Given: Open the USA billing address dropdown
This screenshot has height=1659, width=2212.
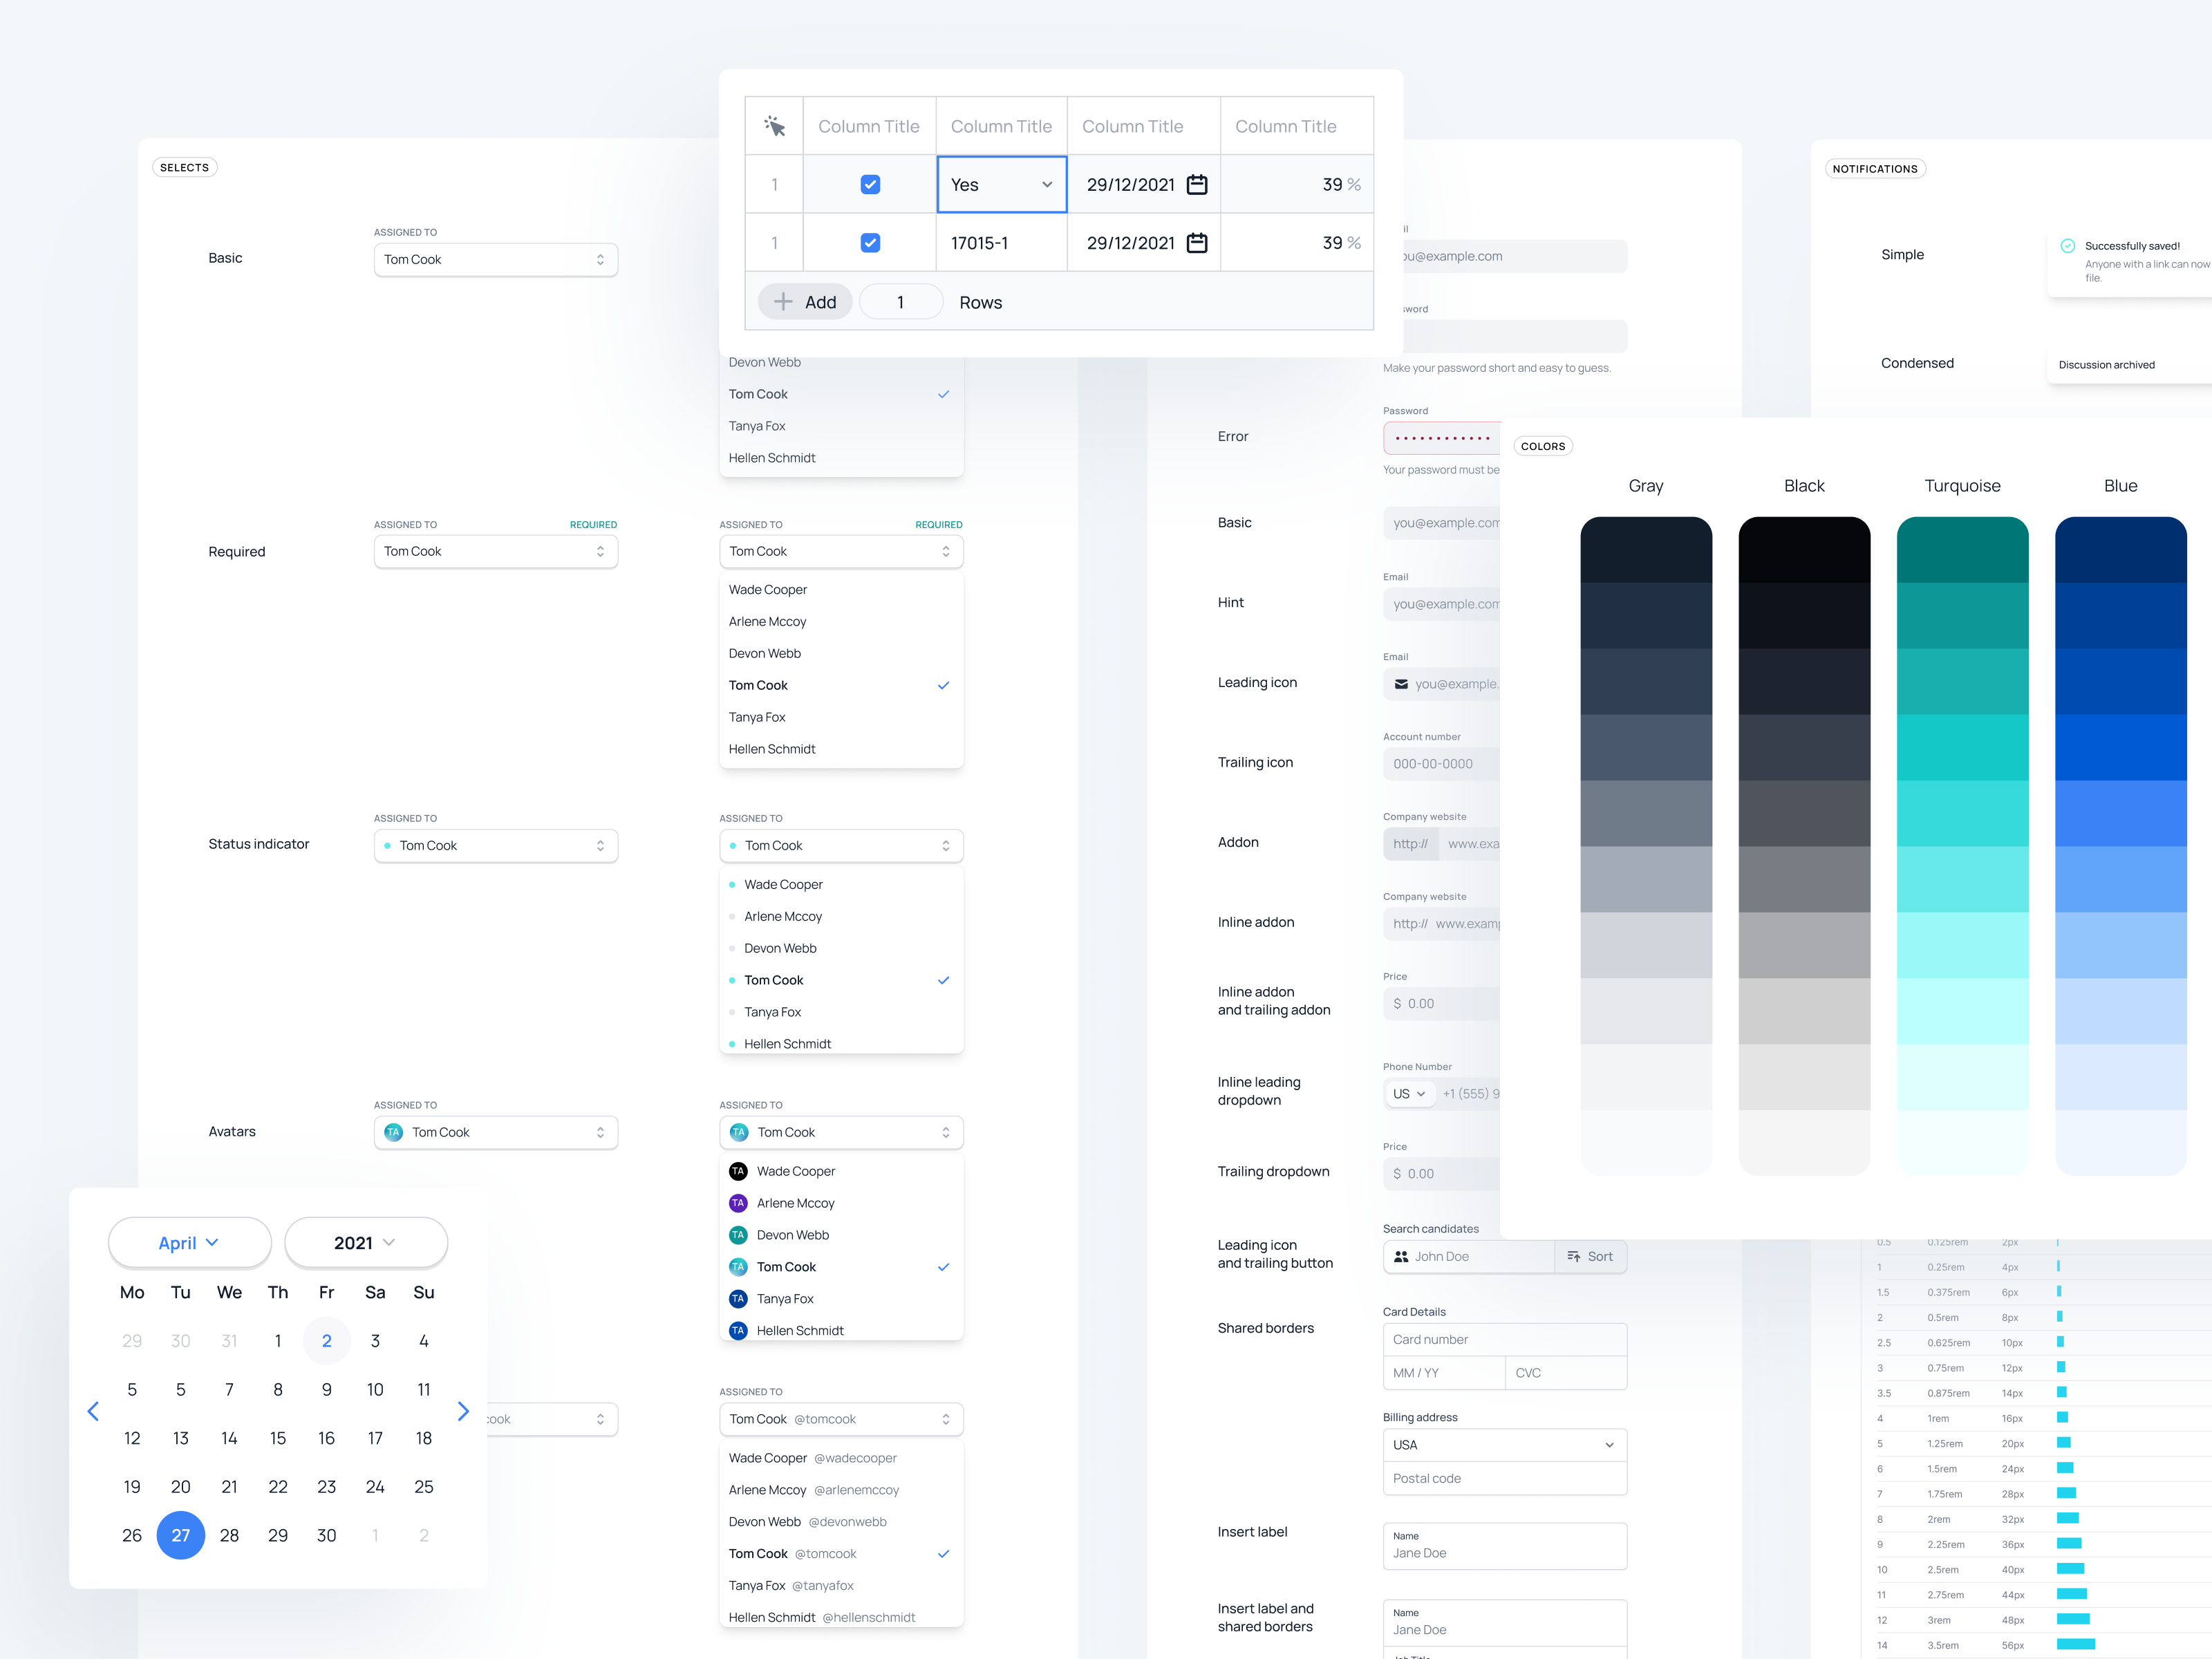Looking at the screenshot, I should coord(1504,1445).
